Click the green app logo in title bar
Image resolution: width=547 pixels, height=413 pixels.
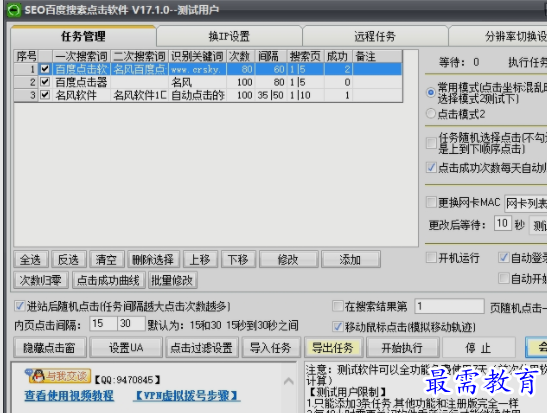click(14, 9)
